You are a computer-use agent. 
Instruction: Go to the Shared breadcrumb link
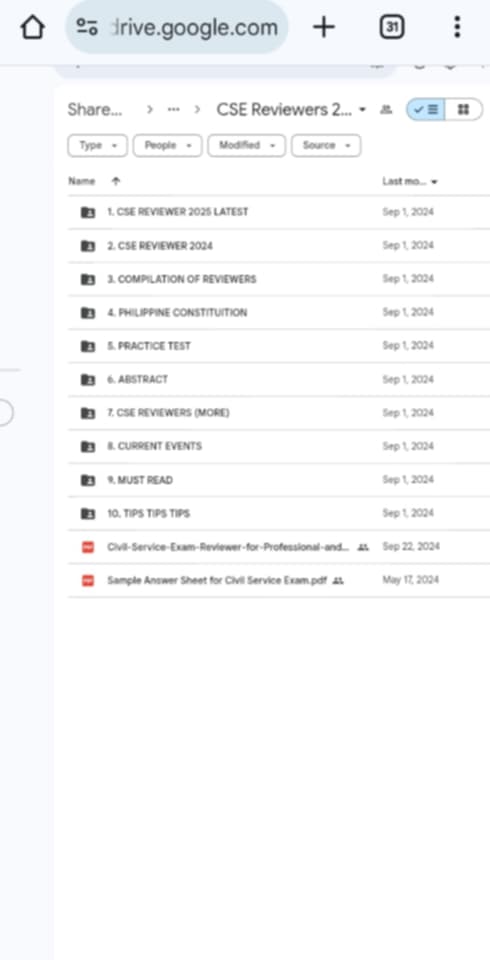pyautogui.click(x=95, y=110)
